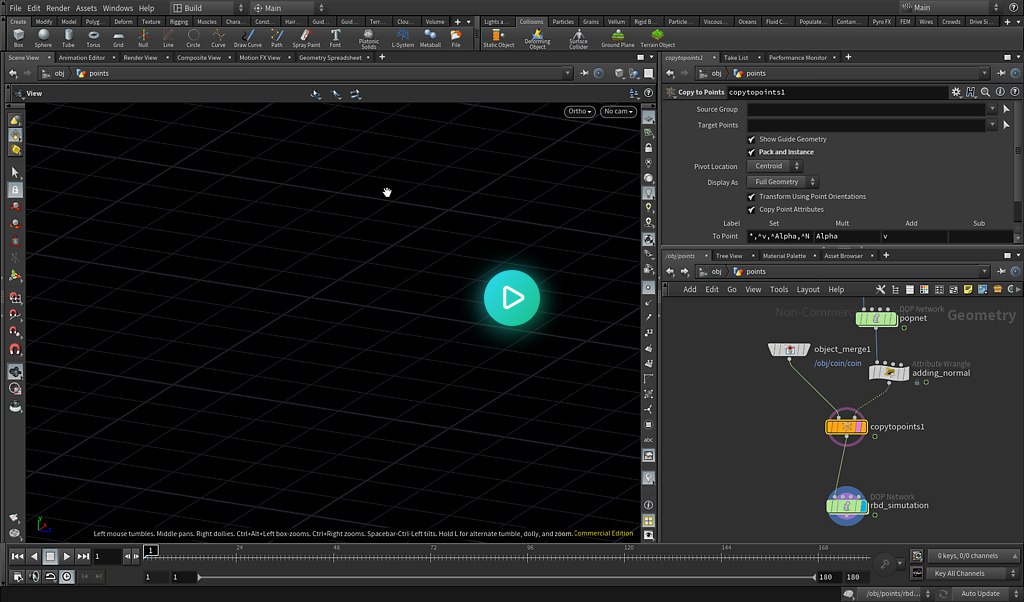The width and height of the screenshot is (1024, 602).
Task: Toggle Pack and Instance checkbox
Action: click(x=751, y=152)
